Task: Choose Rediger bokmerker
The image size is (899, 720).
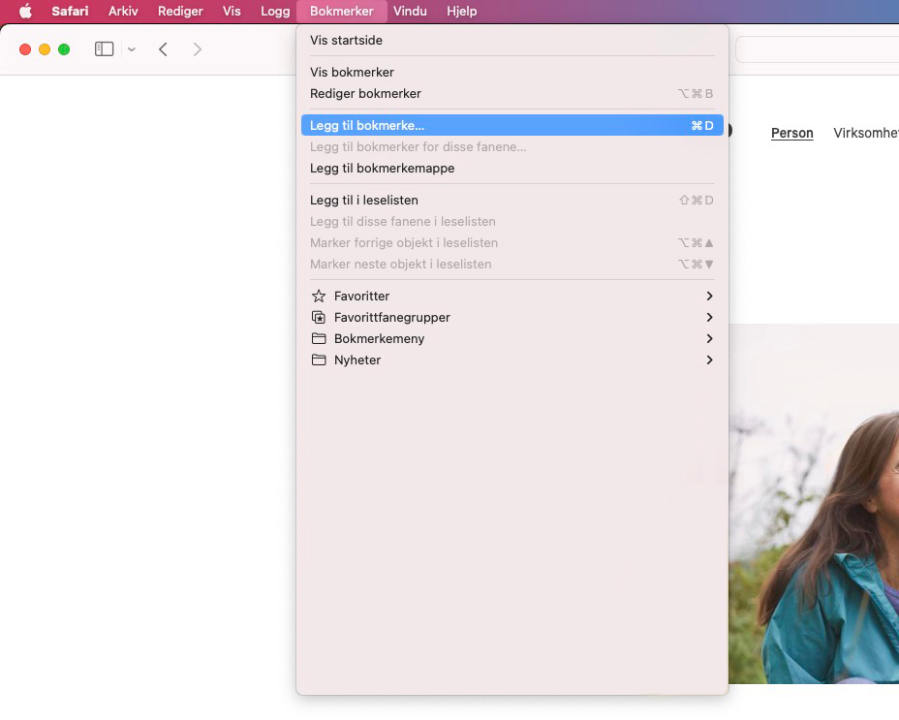Action: point(512,93)
